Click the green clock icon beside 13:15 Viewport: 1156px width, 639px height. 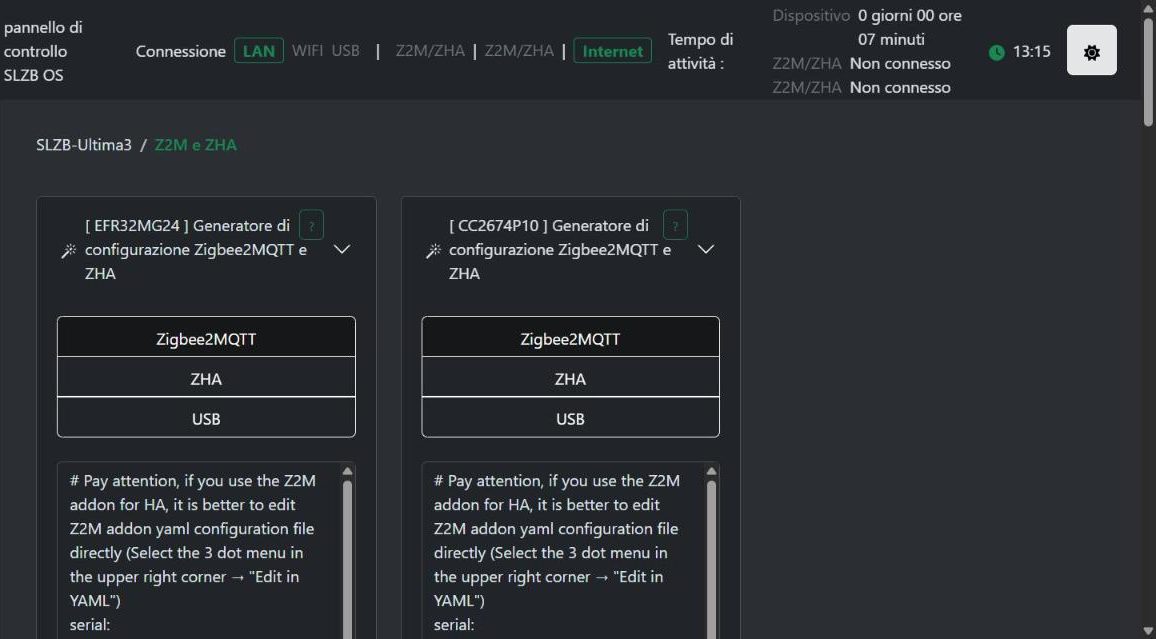point(997,52)
